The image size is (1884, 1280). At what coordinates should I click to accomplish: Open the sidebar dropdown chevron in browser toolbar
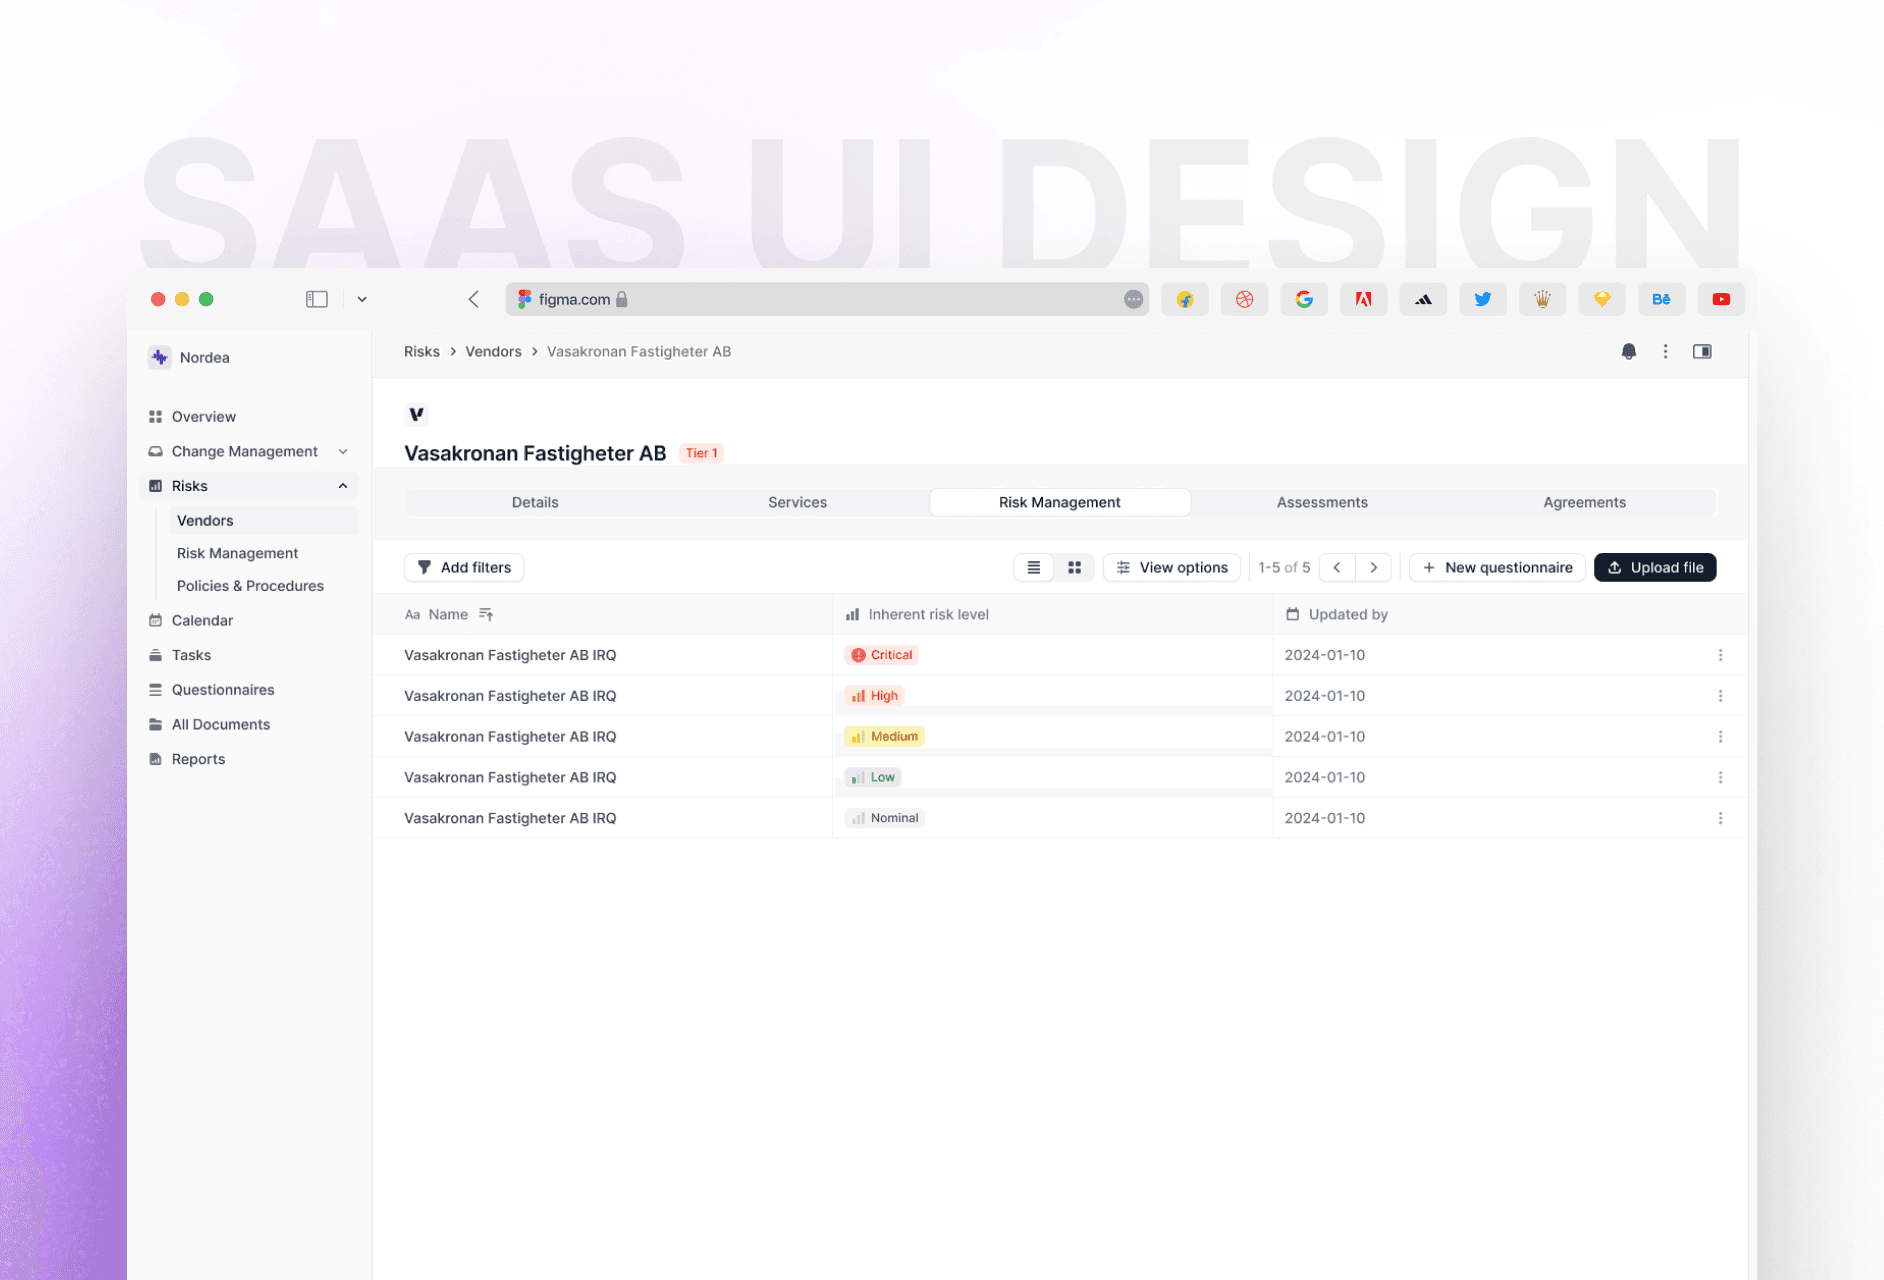tap(362, 299)
